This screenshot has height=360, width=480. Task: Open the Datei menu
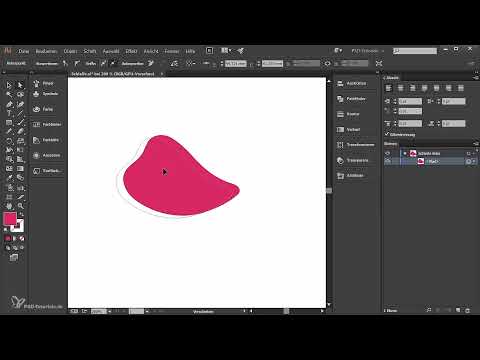click(24, 51)
